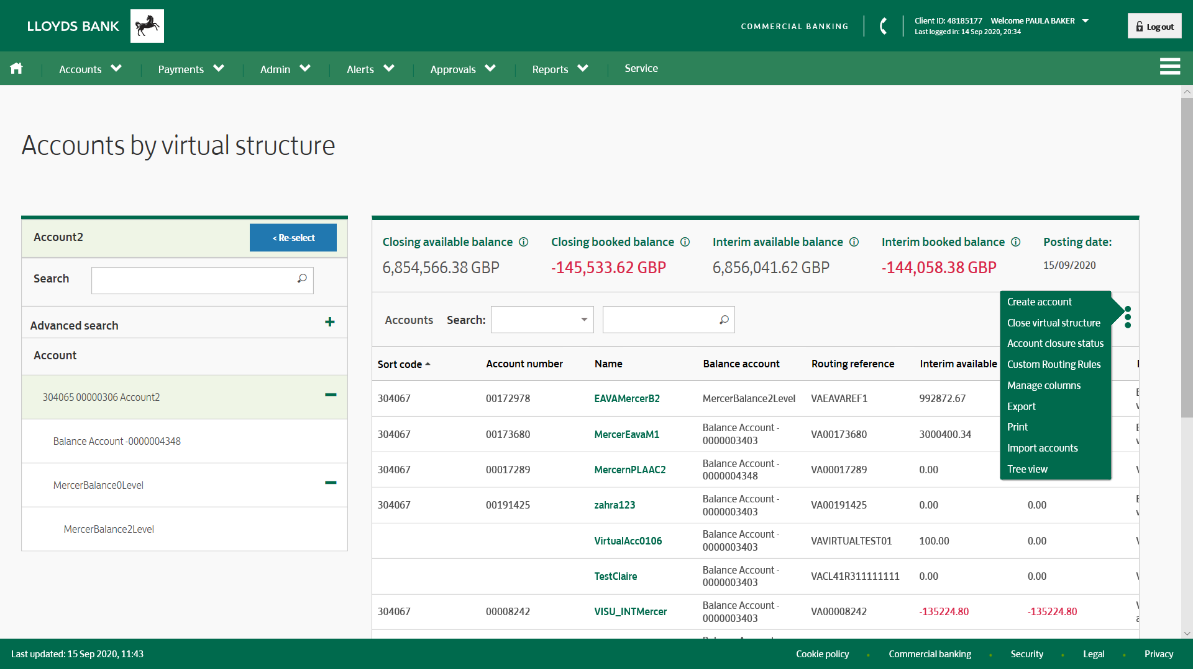Open the zahra123 account link
1193x669 pixels.
point(614,505)
